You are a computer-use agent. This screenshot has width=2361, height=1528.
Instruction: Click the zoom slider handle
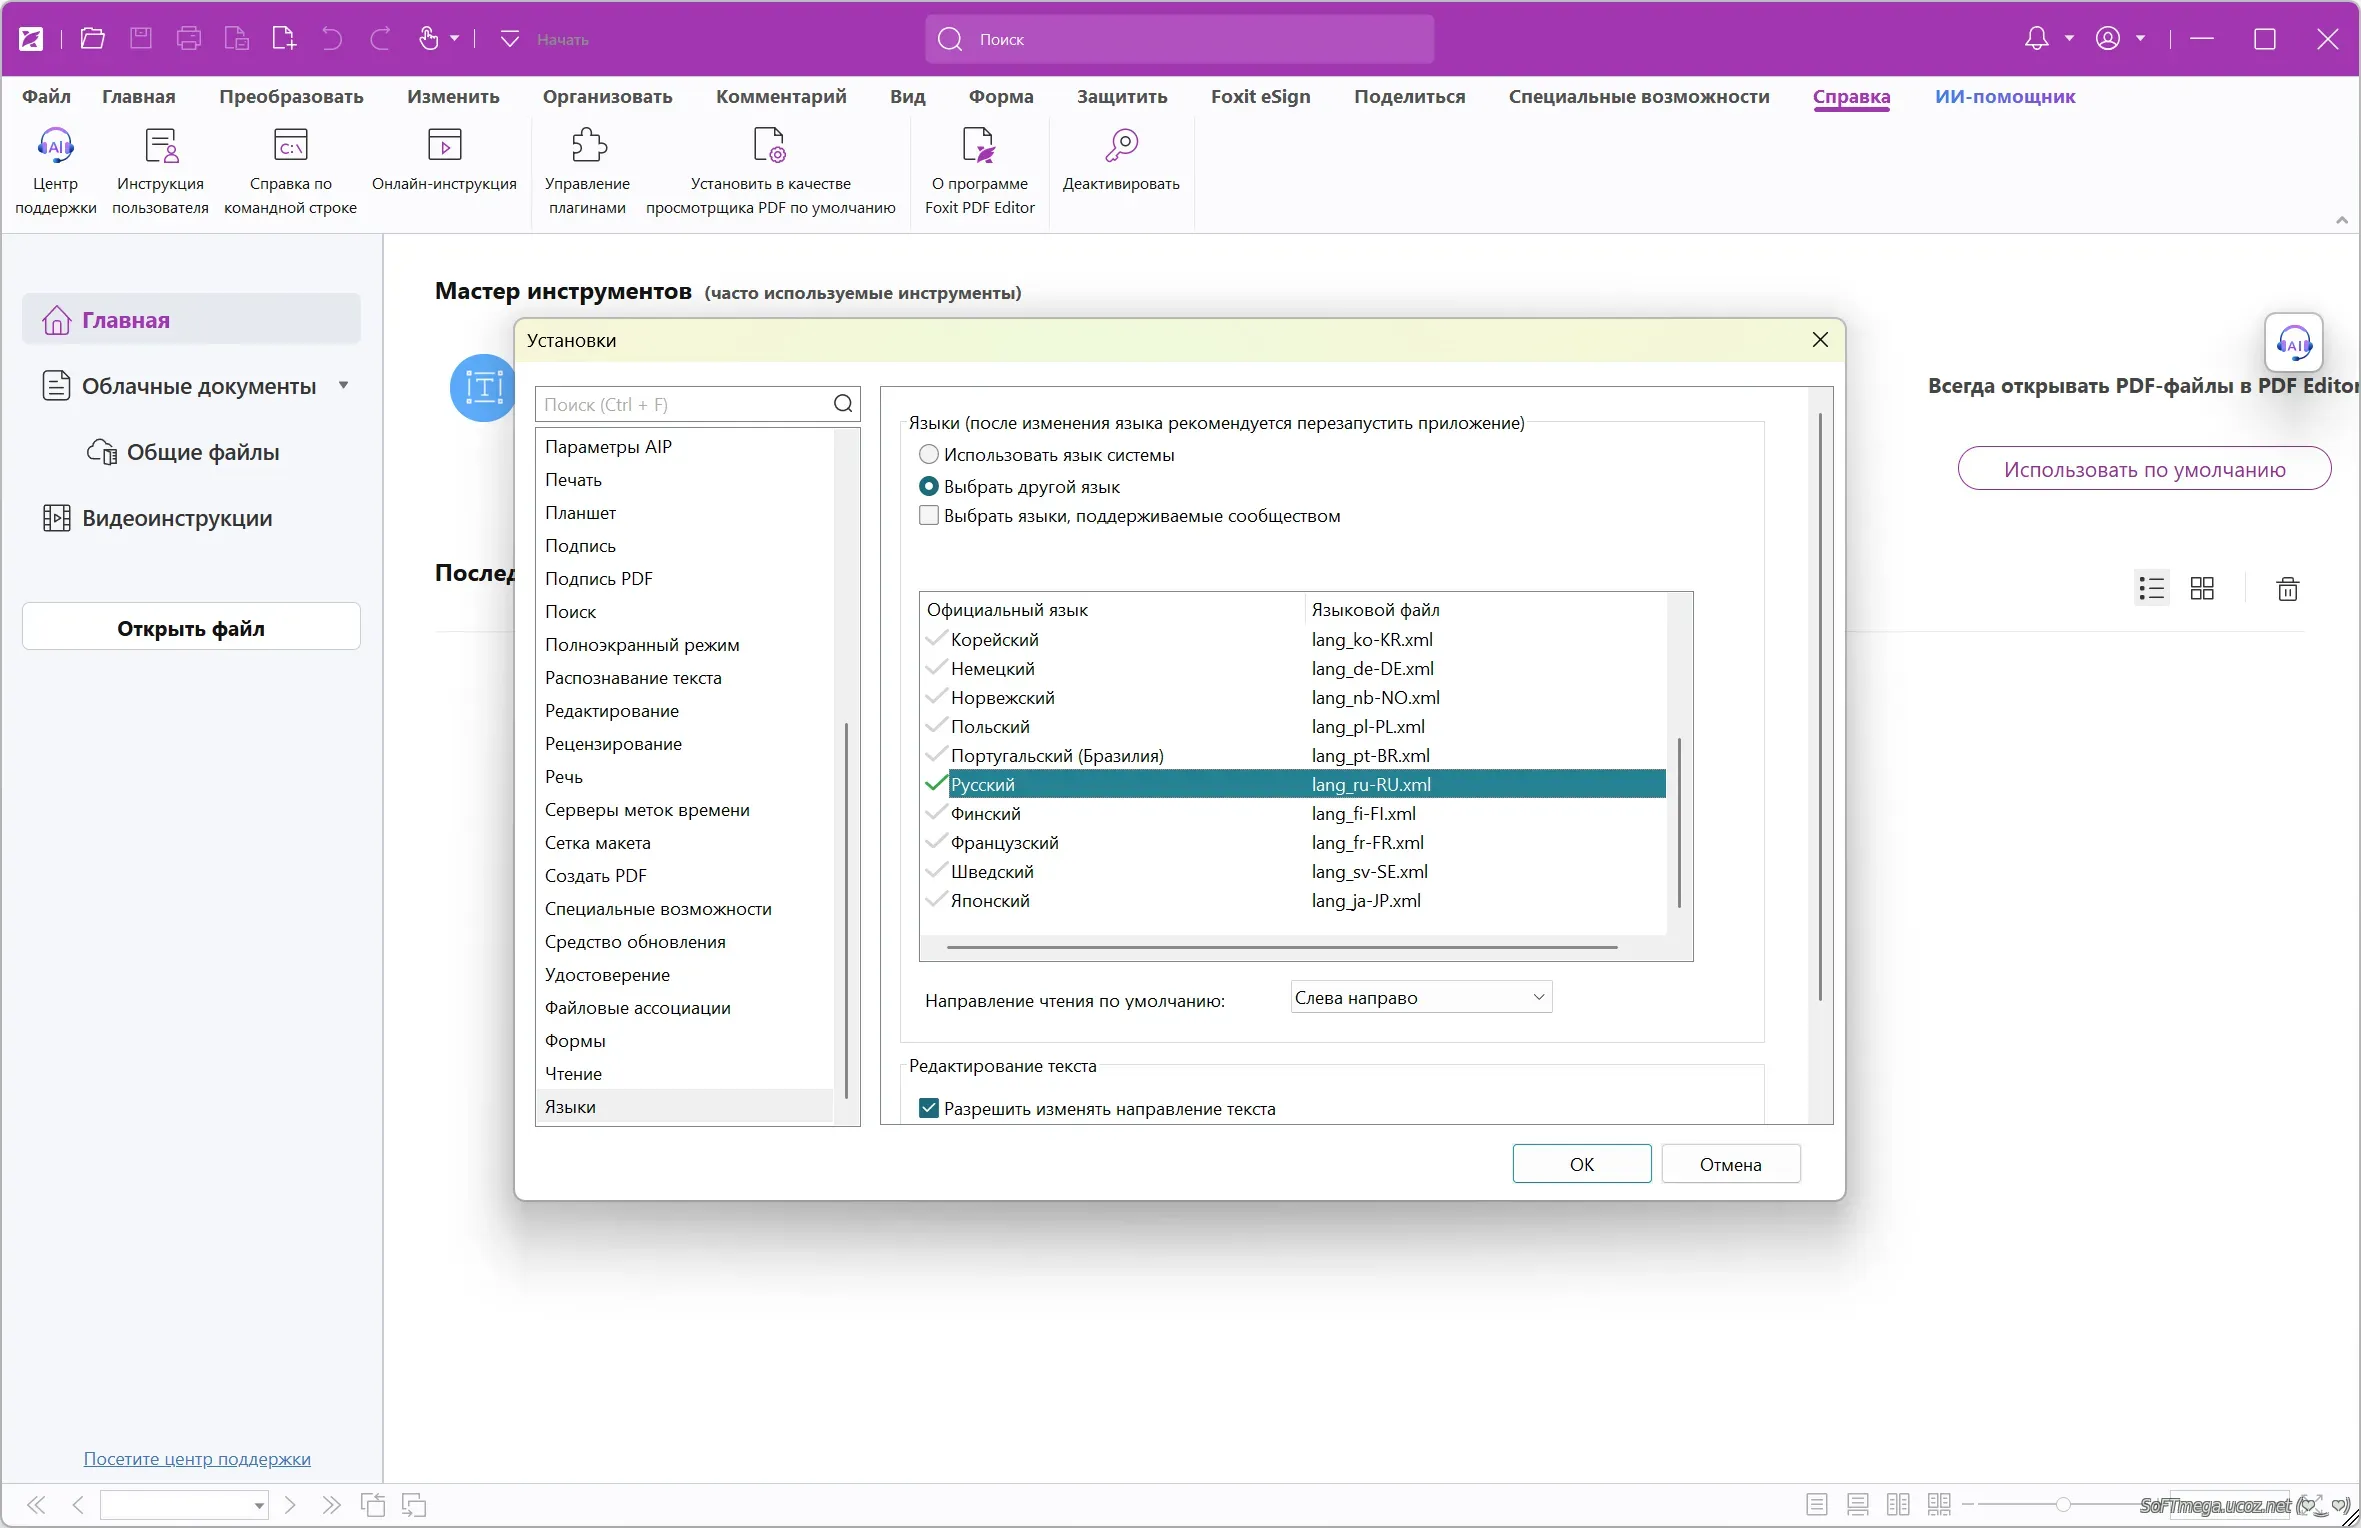(x=2063, y=1505)
